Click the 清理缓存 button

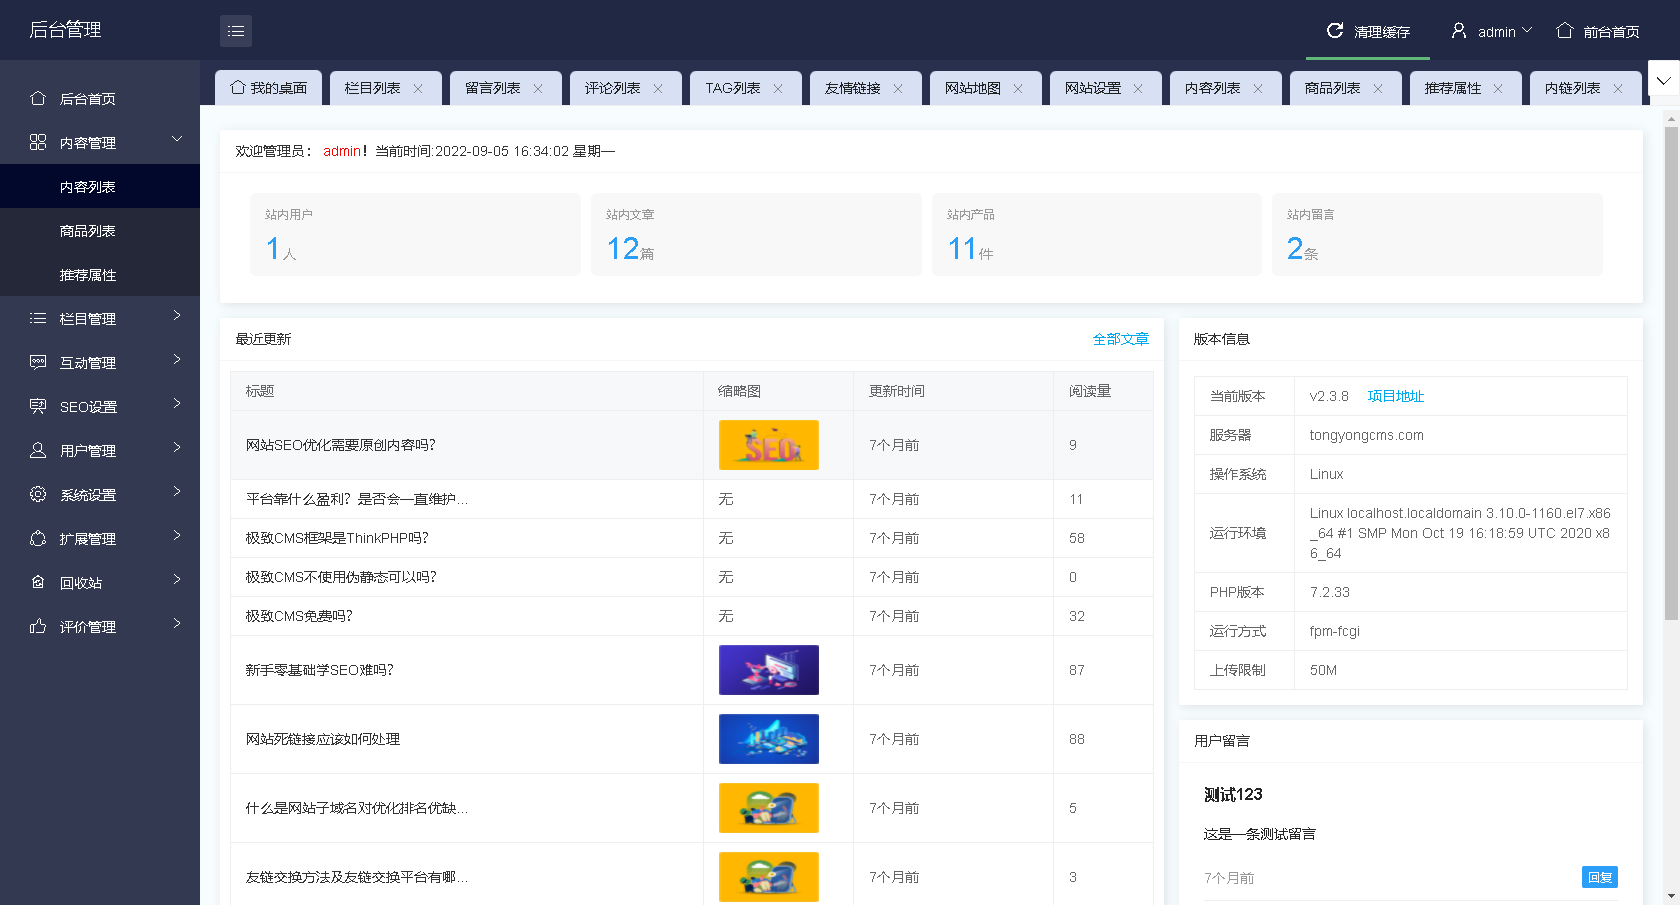tap(1368, 31)
